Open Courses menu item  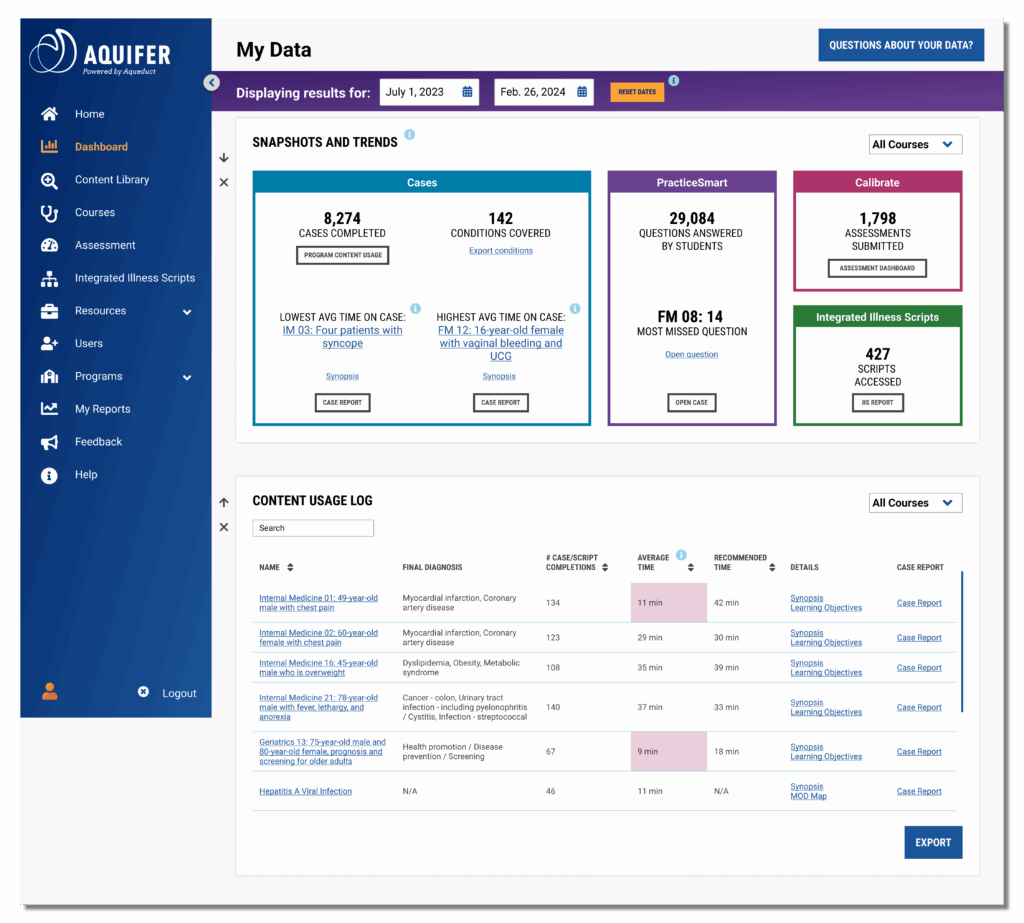pyautogui.click(x=95, y=212)
